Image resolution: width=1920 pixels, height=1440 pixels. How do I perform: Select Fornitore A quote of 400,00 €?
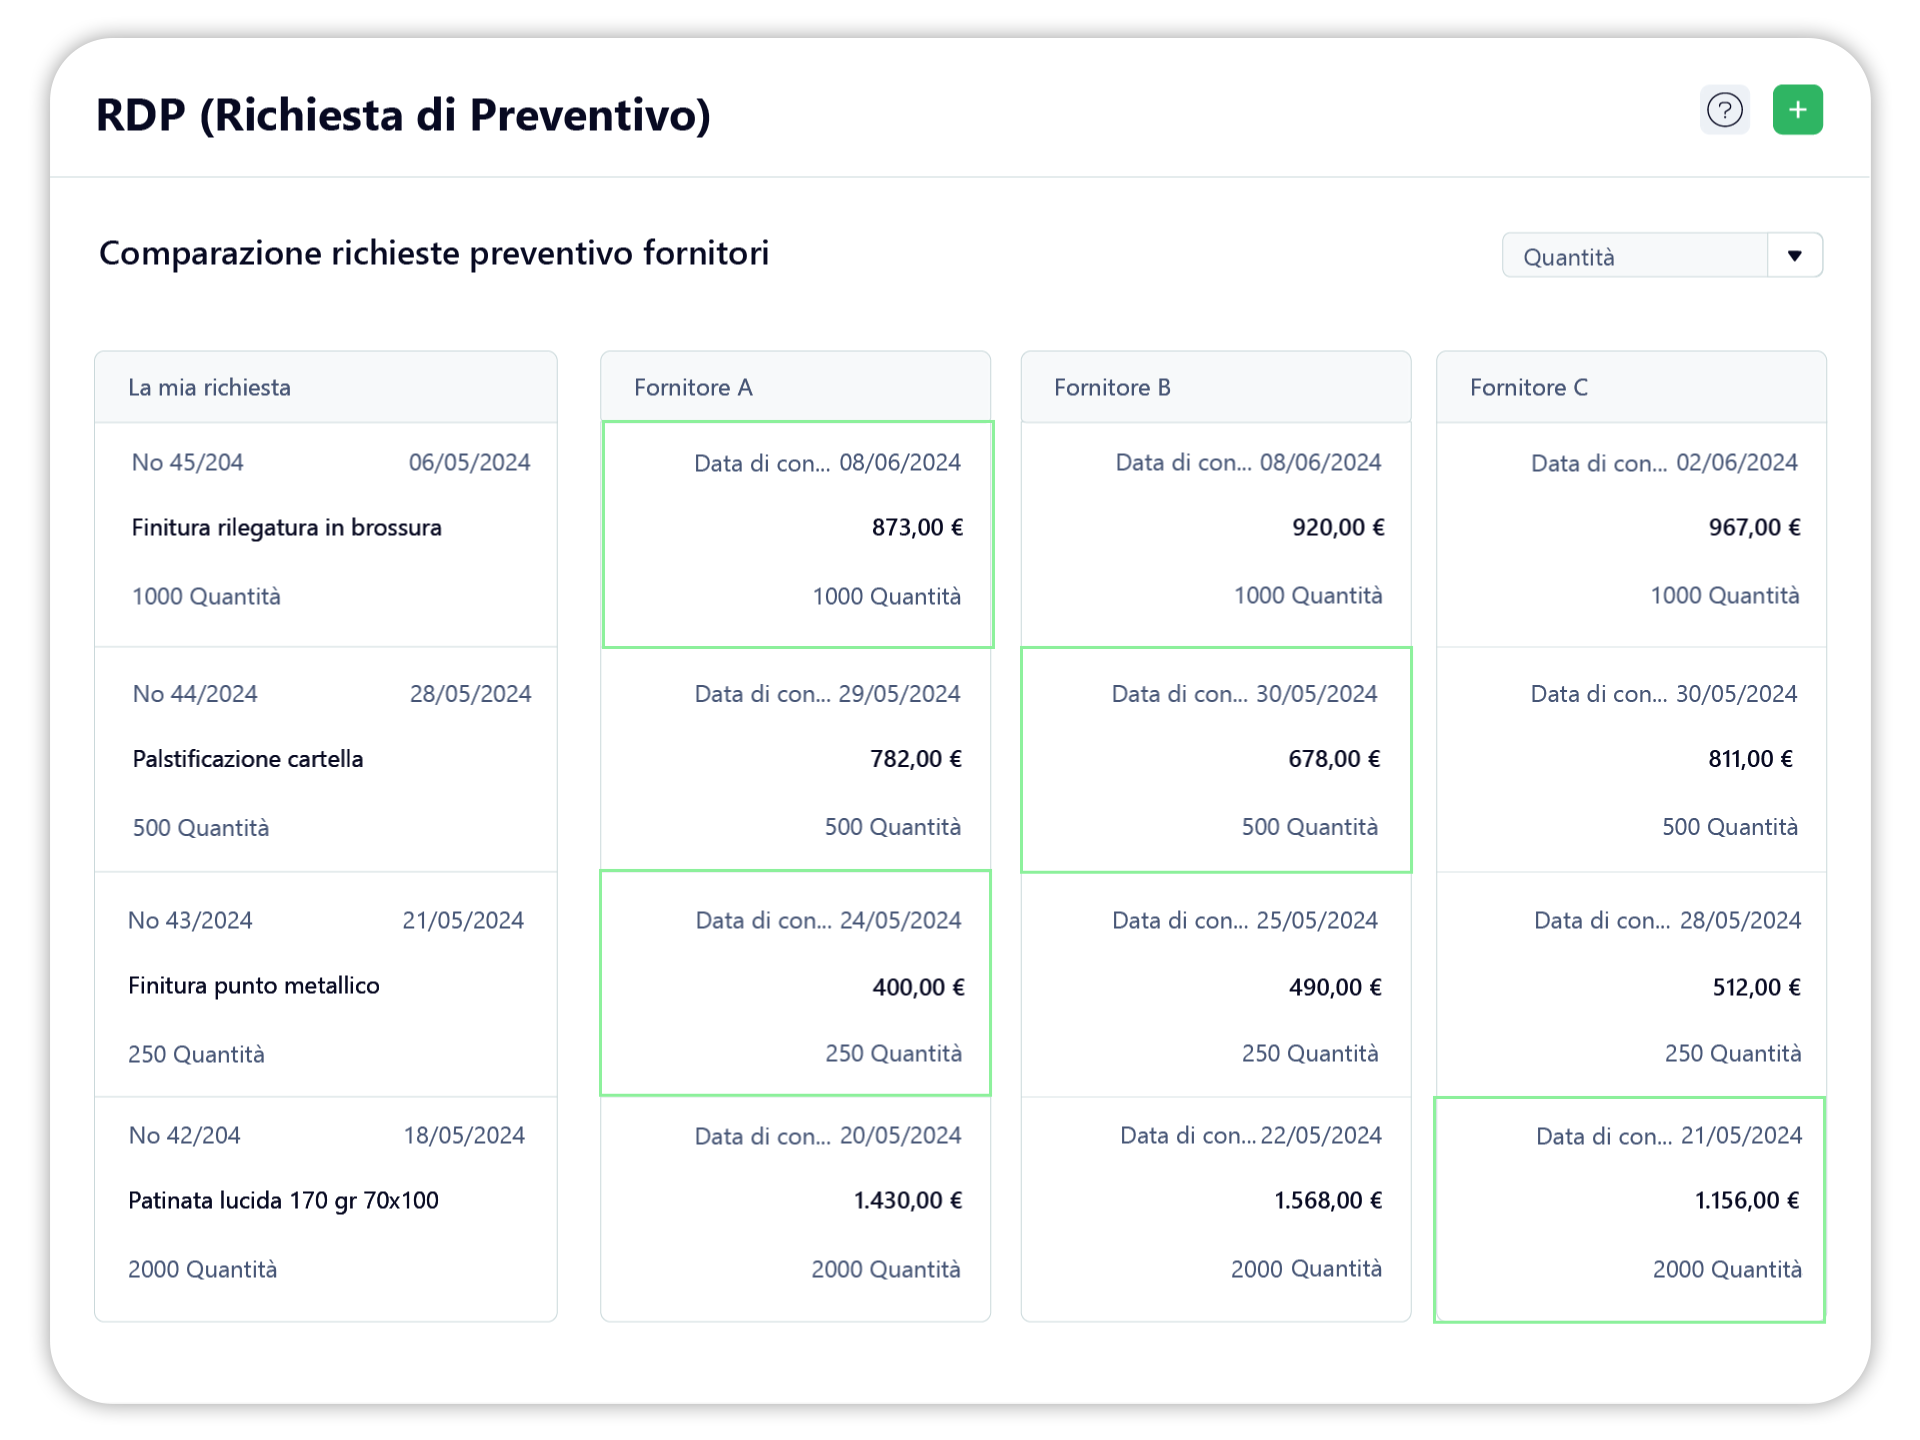pos(795,983)
